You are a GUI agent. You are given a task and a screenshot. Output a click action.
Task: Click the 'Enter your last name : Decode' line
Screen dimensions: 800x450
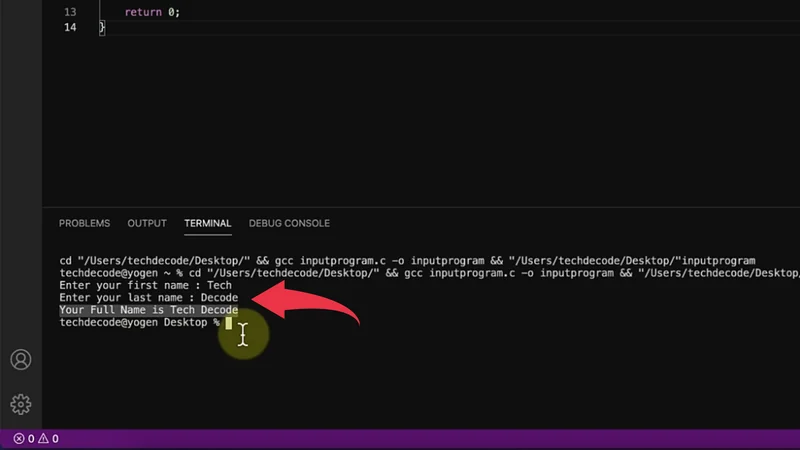pos(148,298)
